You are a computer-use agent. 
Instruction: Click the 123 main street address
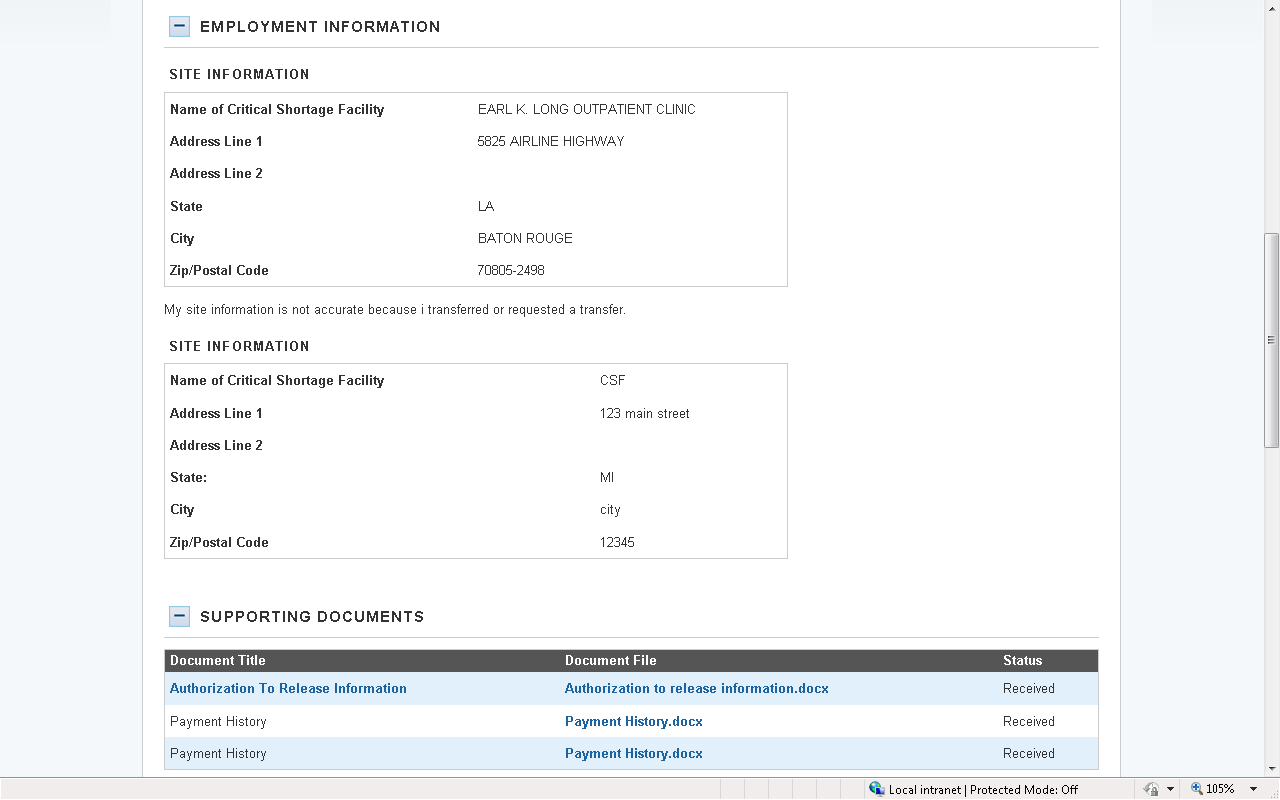[645, 414]
